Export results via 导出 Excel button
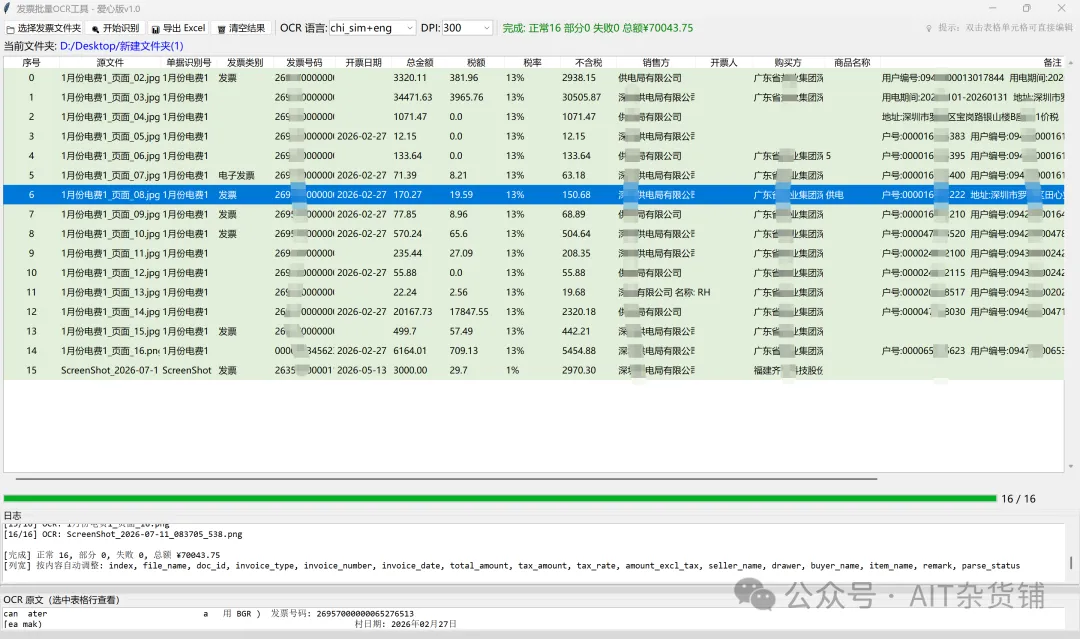1080x639 pixels. pos(178,28)
